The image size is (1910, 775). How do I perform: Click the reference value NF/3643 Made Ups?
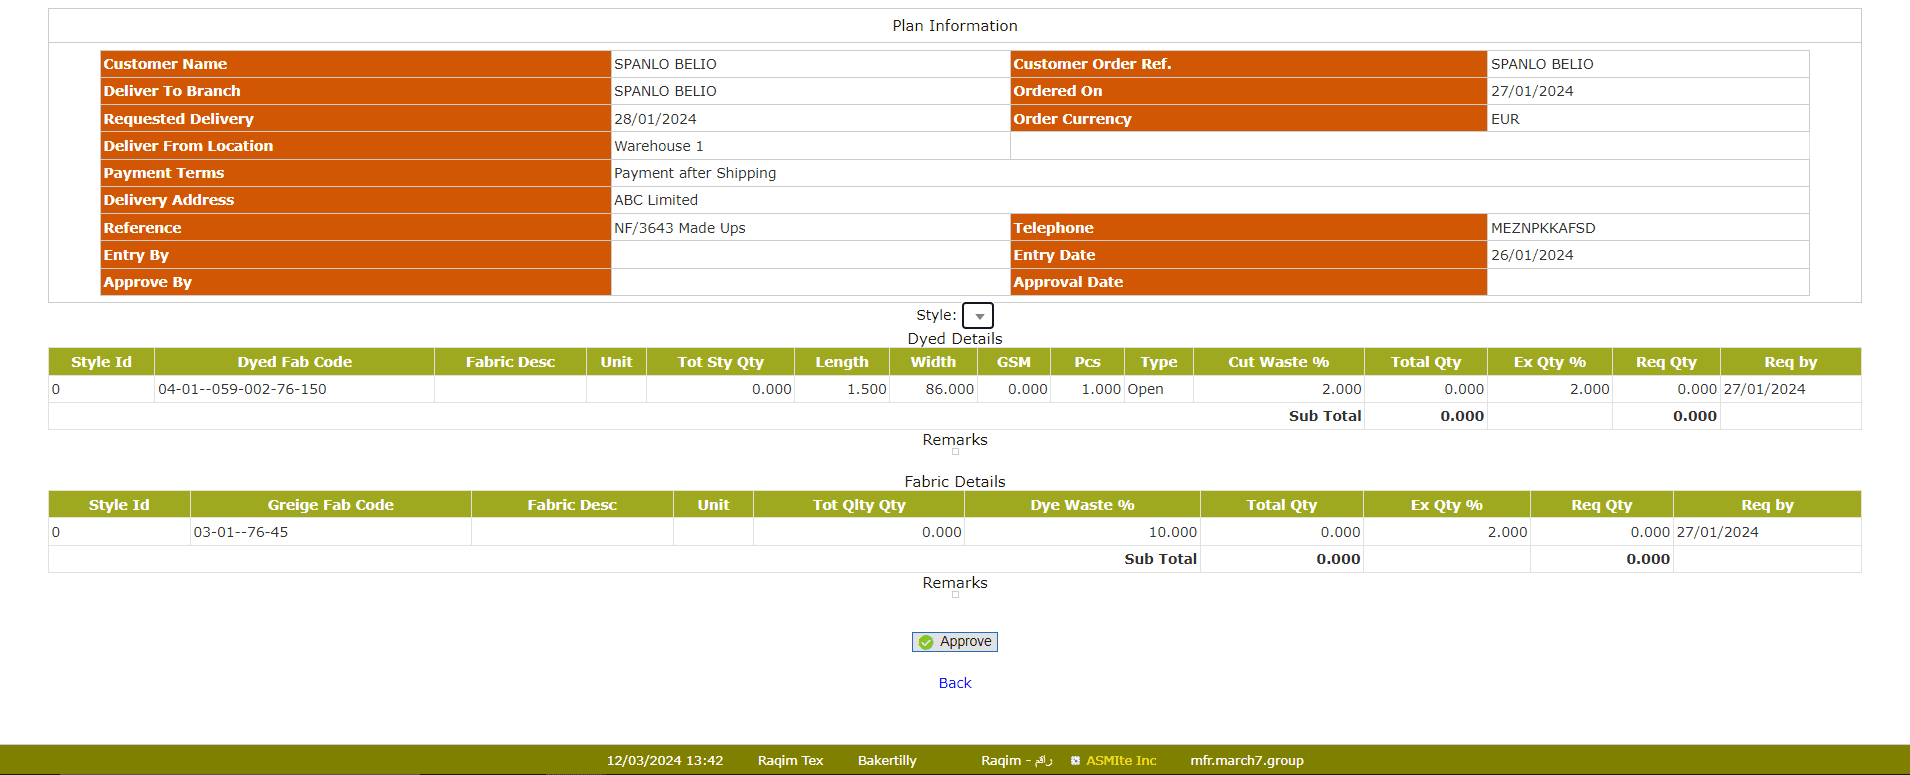click(679, 228)
